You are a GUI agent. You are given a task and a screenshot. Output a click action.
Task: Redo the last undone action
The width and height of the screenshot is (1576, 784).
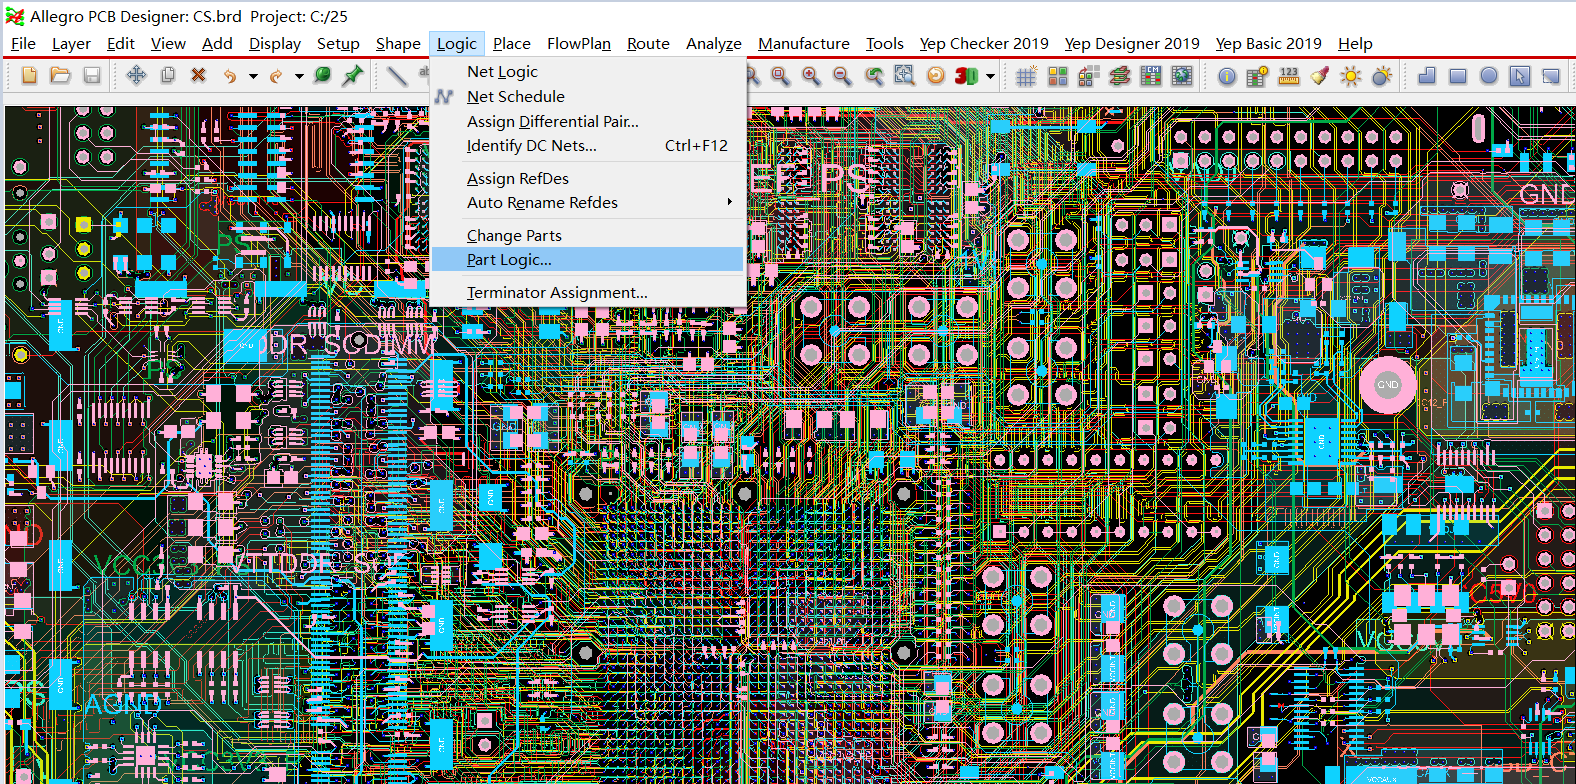276,76
